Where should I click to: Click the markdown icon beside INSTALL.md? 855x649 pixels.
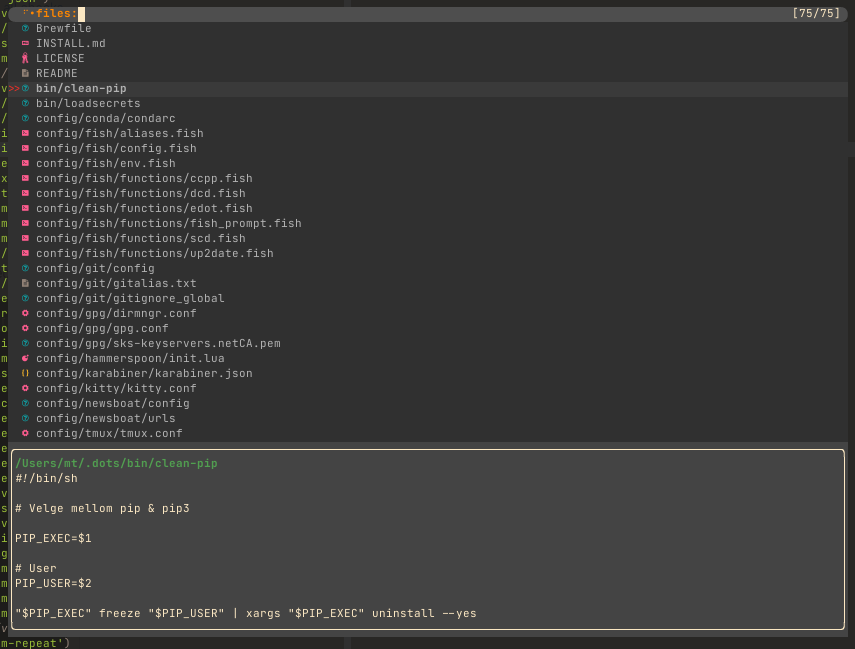tap(25, 43)
